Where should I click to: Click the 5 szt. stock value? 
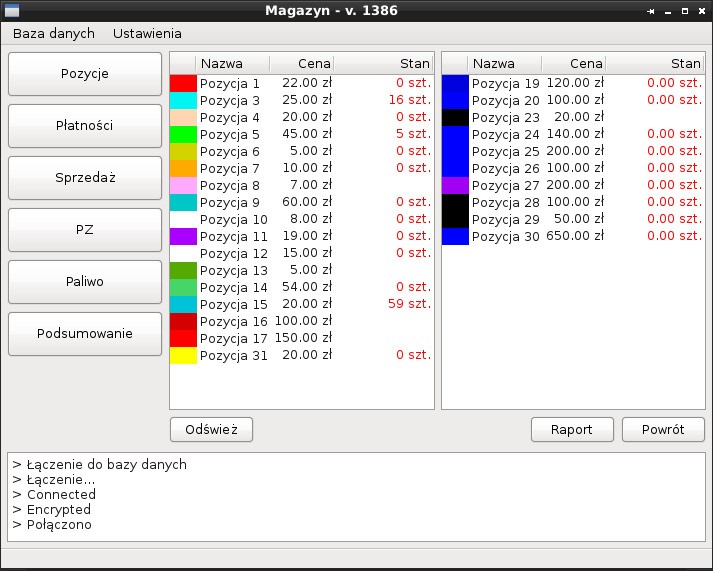point(413,134)
